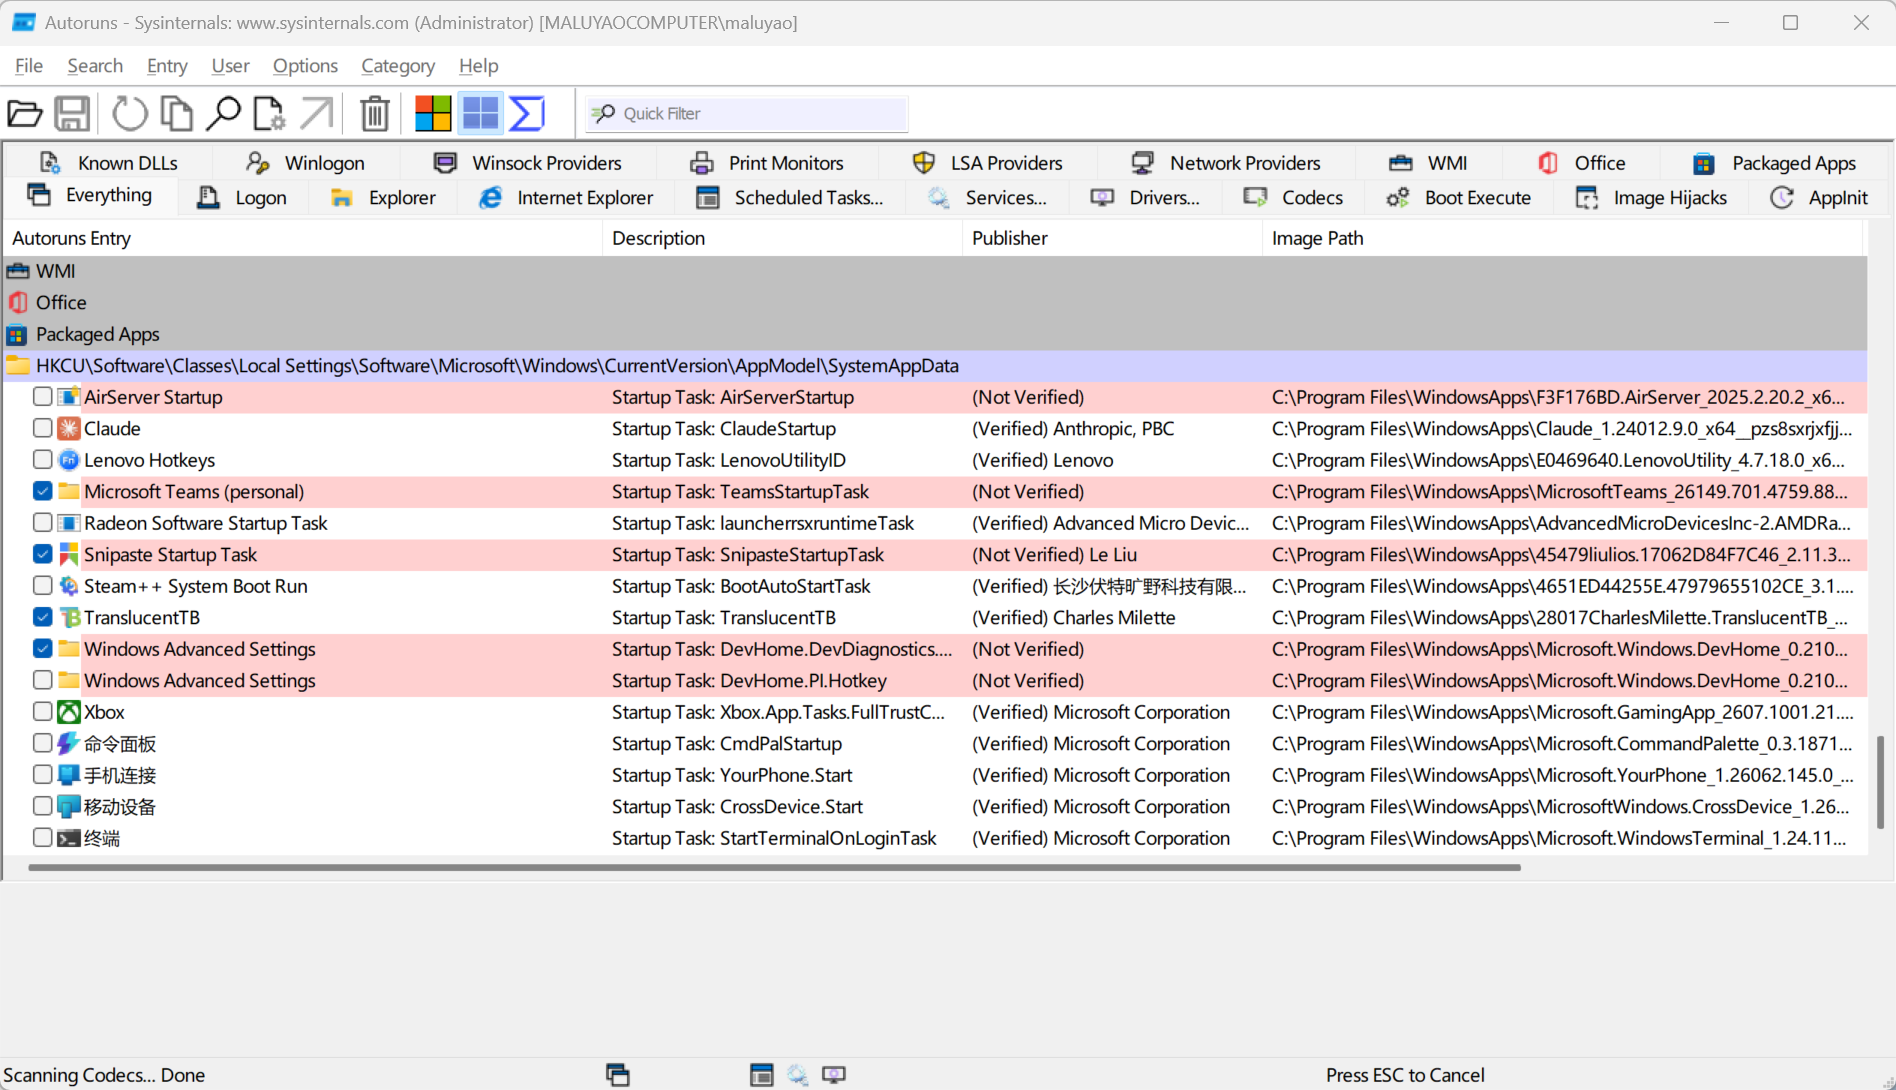Click the monitor icon in status bar
Viewport: 1896px width, 1090px height.
[x=834, y=1075]
